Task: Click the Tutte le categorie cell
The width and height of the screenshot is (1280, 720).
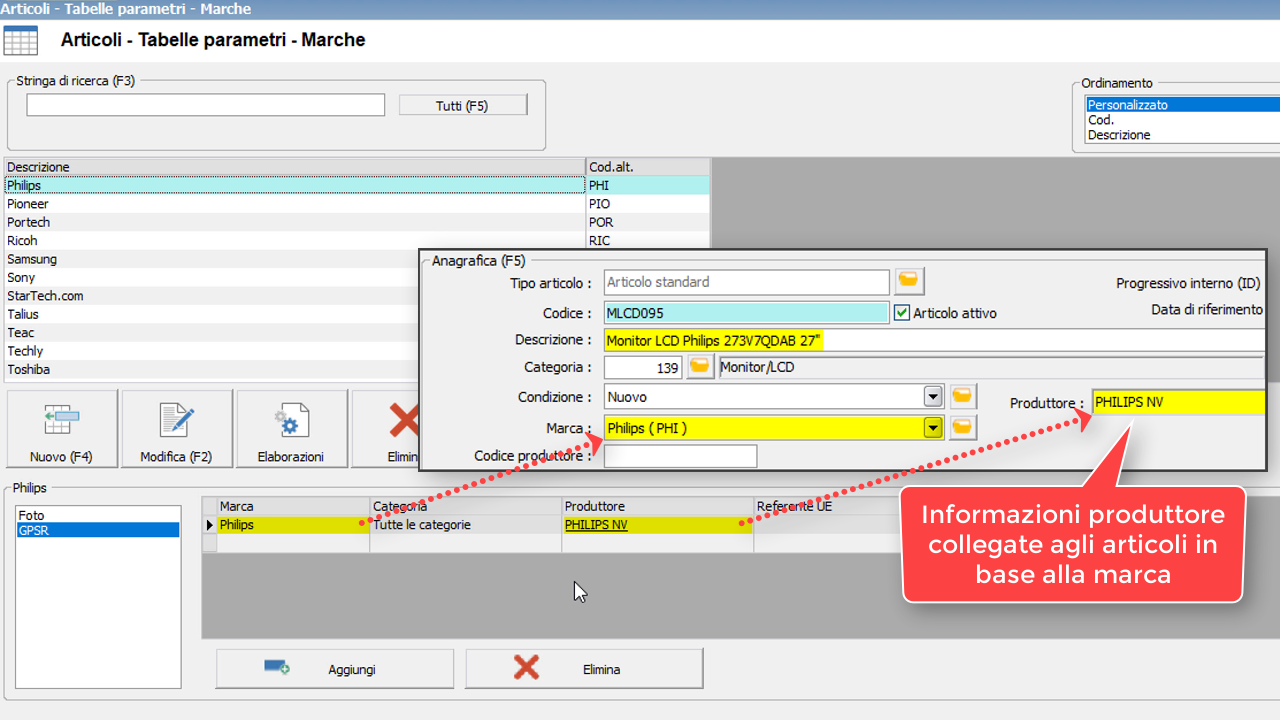Action: [x=466, y=524]
